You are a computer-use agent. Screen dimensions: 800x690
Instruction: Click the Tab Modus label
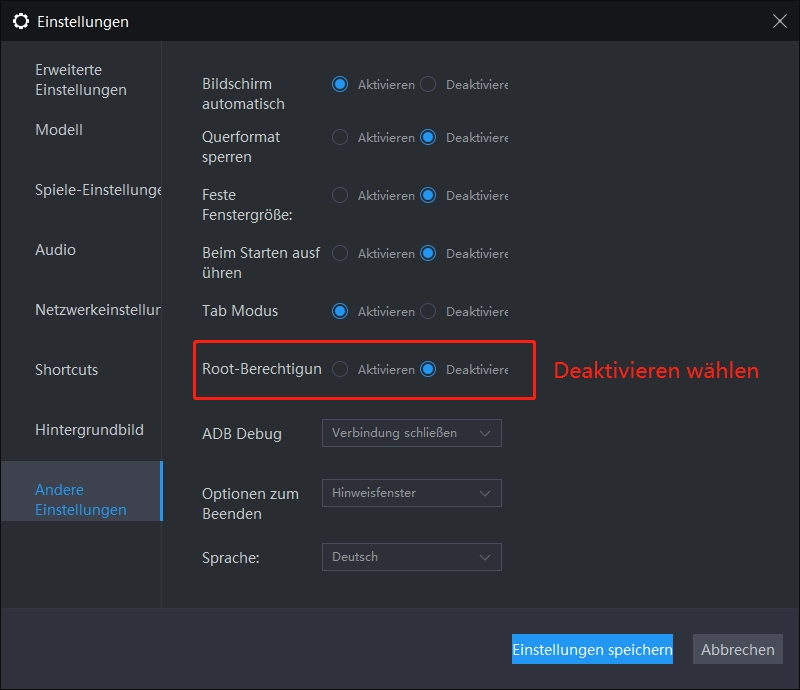(x=240, y=311)
